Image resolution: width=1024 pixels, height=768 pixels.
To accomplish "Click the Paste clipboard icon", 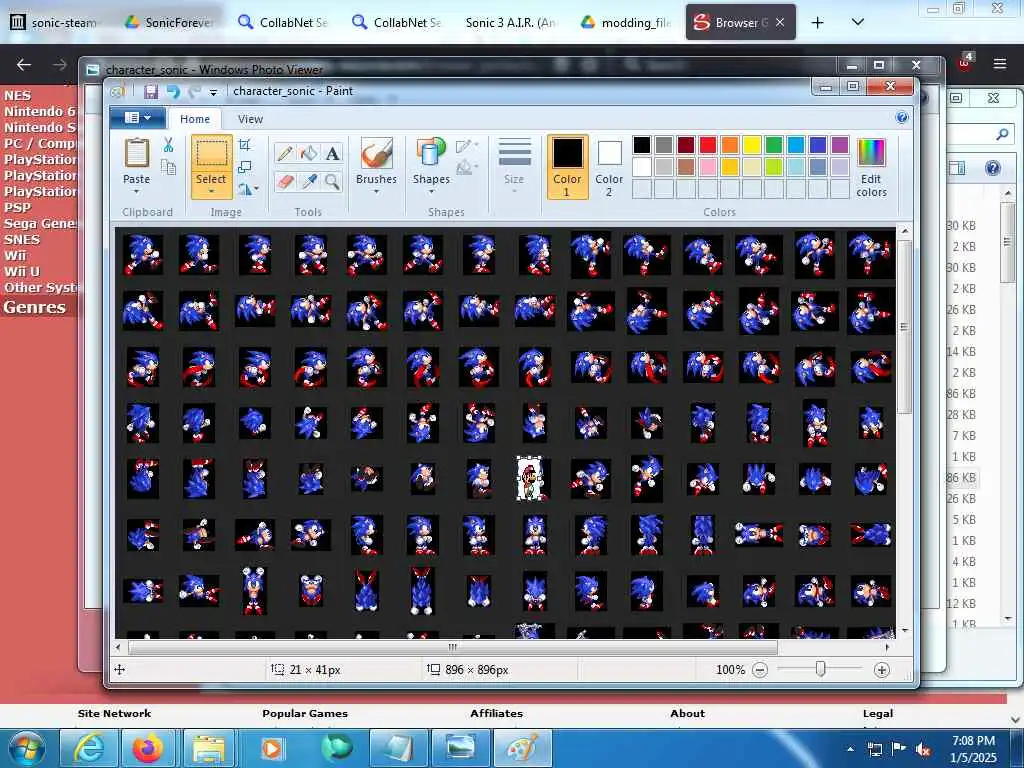I will click(136, 154).
